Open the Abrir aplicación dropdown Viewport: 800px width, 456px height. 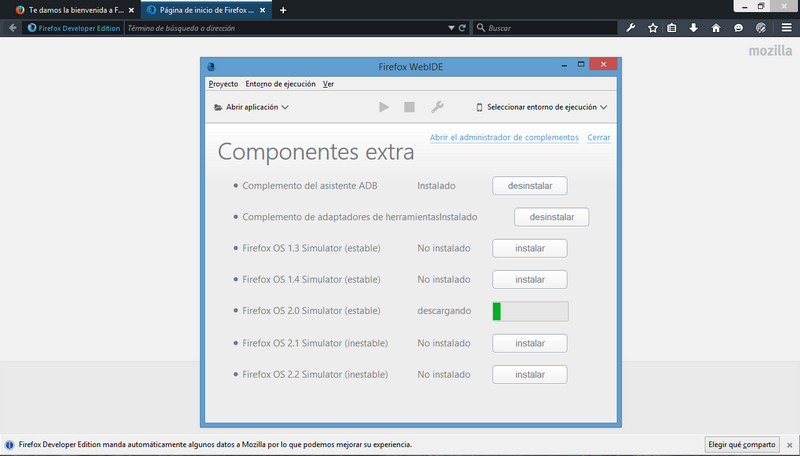tap(252, 107)
